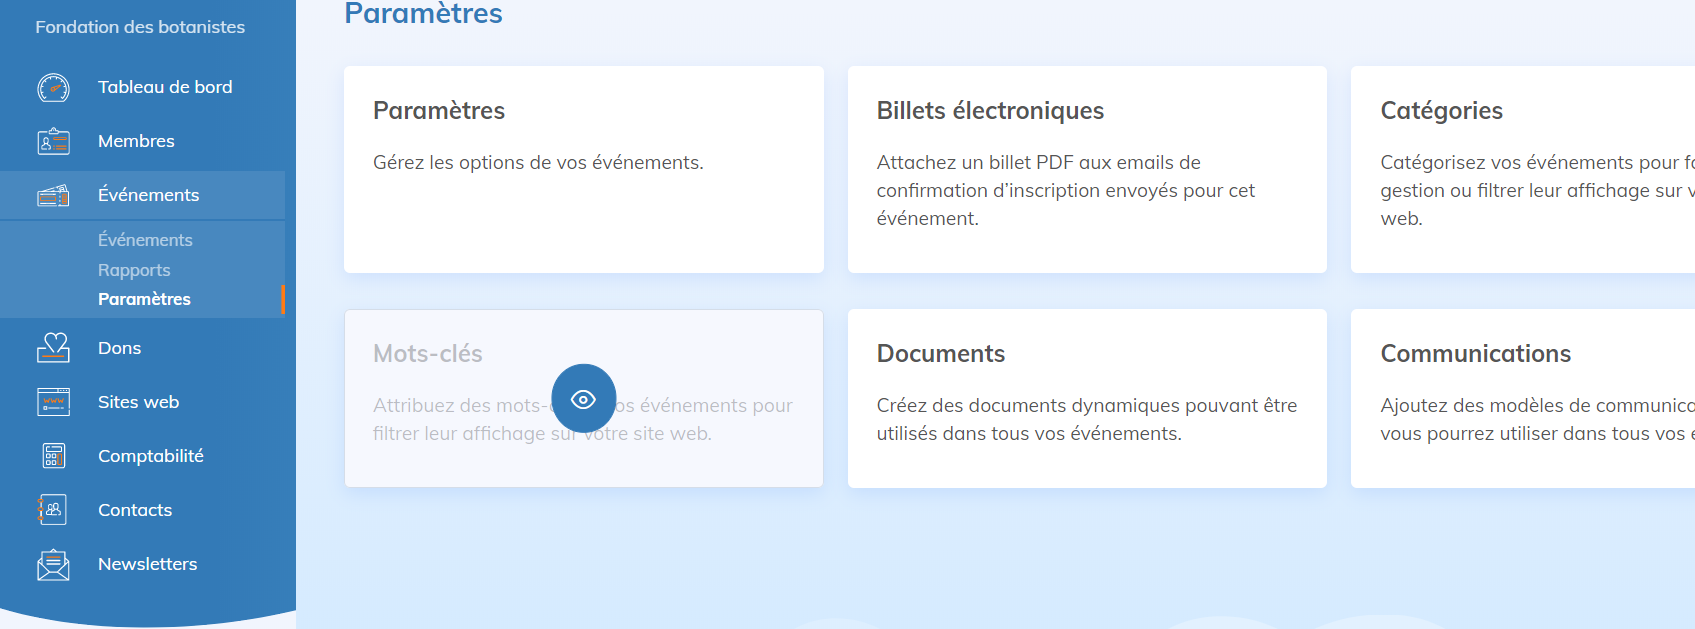The image size is (1695, 629).
Task: Click the Contacts address book icon
Action: 53,510
